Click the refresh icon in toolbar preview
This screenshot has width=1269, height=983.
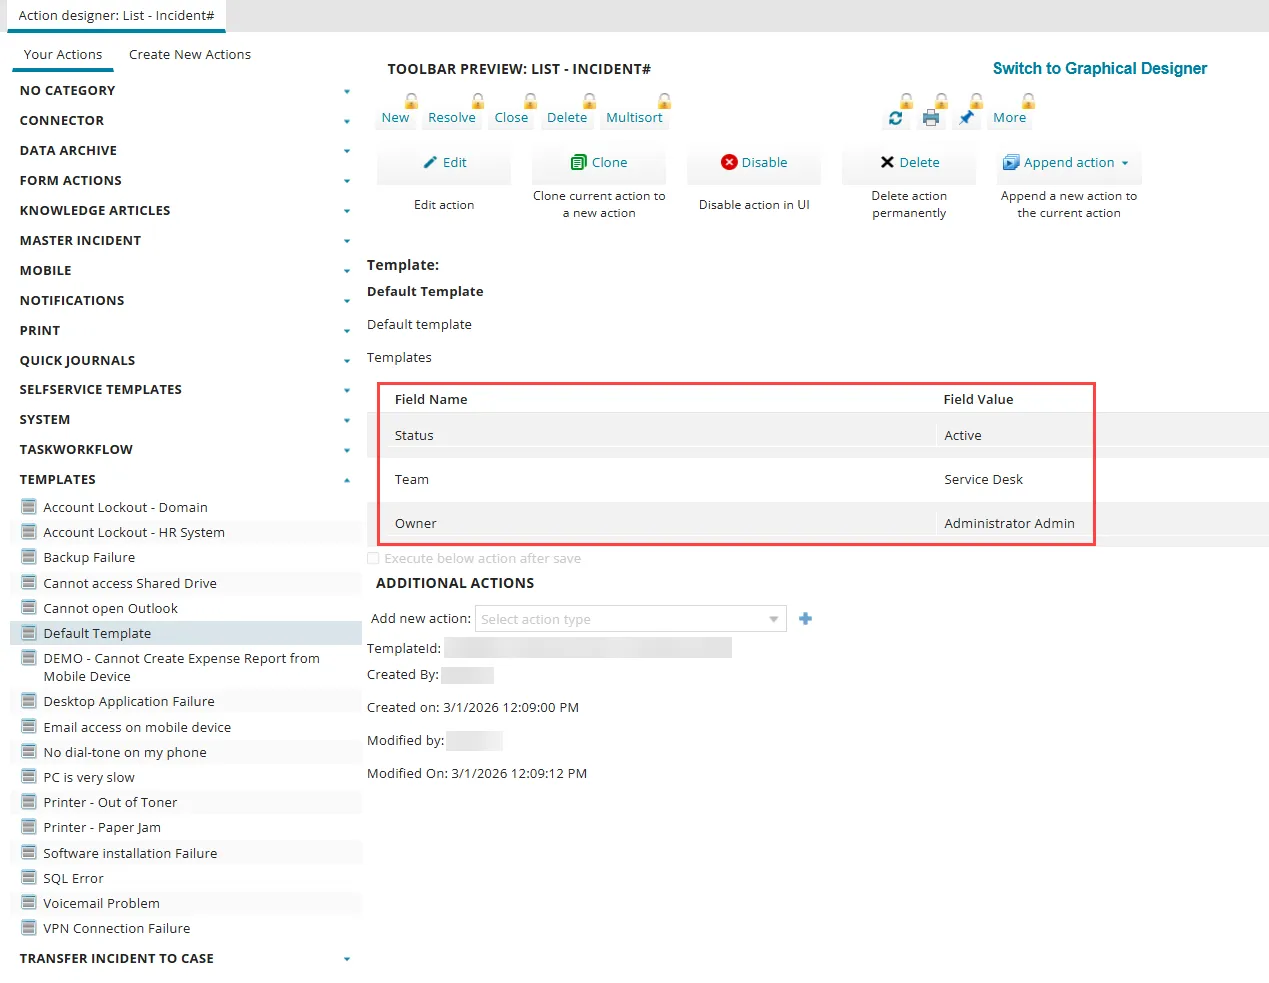895,118
